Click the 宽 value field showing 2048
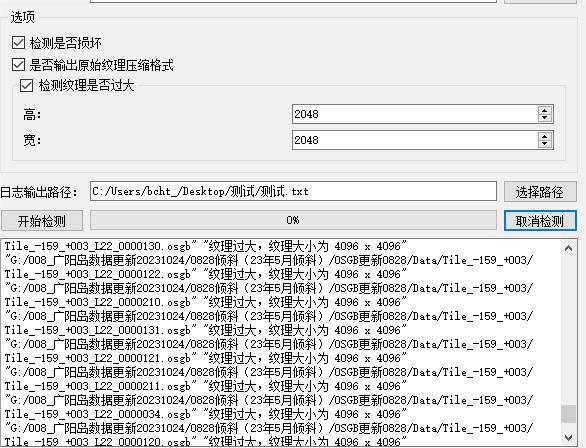This screenshot has width=586, height=448. 415,140
